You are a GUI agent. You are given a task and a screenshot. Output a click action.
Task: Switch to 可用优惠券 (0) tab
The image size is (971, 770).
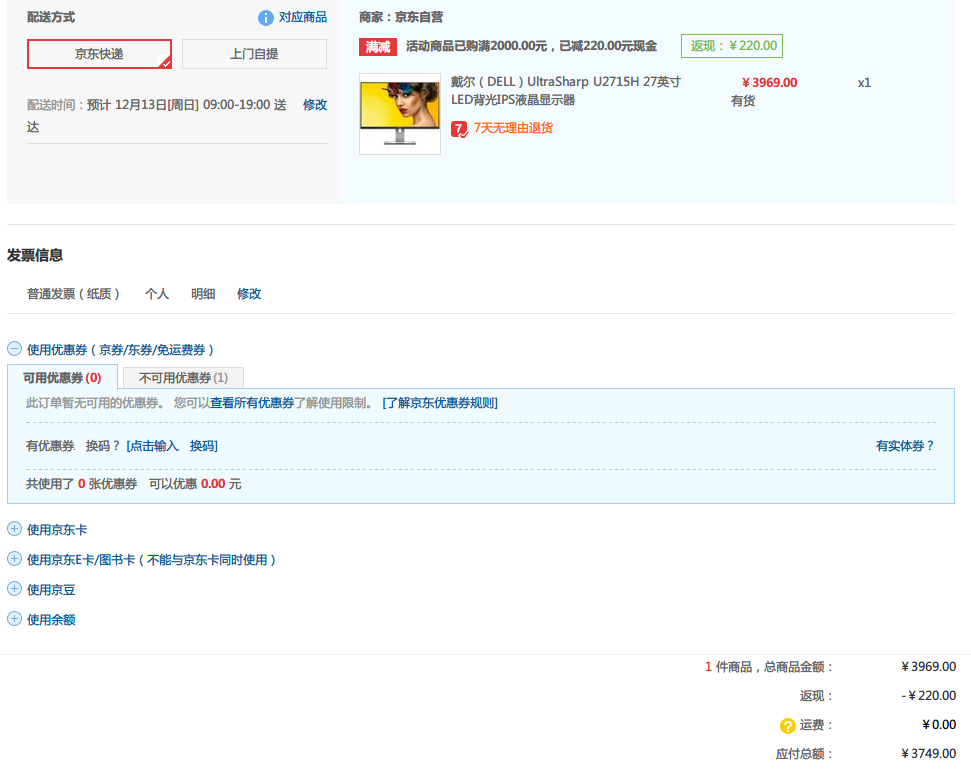click(62, 377)
